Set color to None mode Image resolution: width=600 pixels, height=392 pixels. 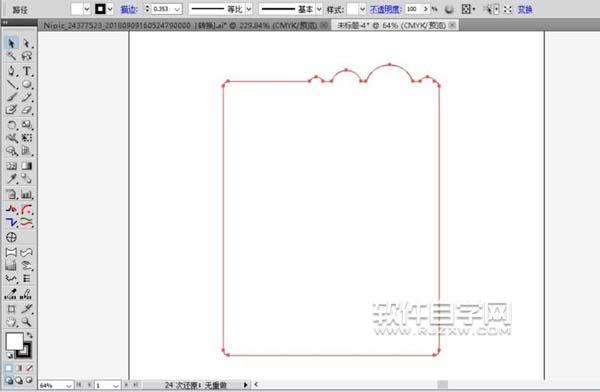click(x=29, y=368)
